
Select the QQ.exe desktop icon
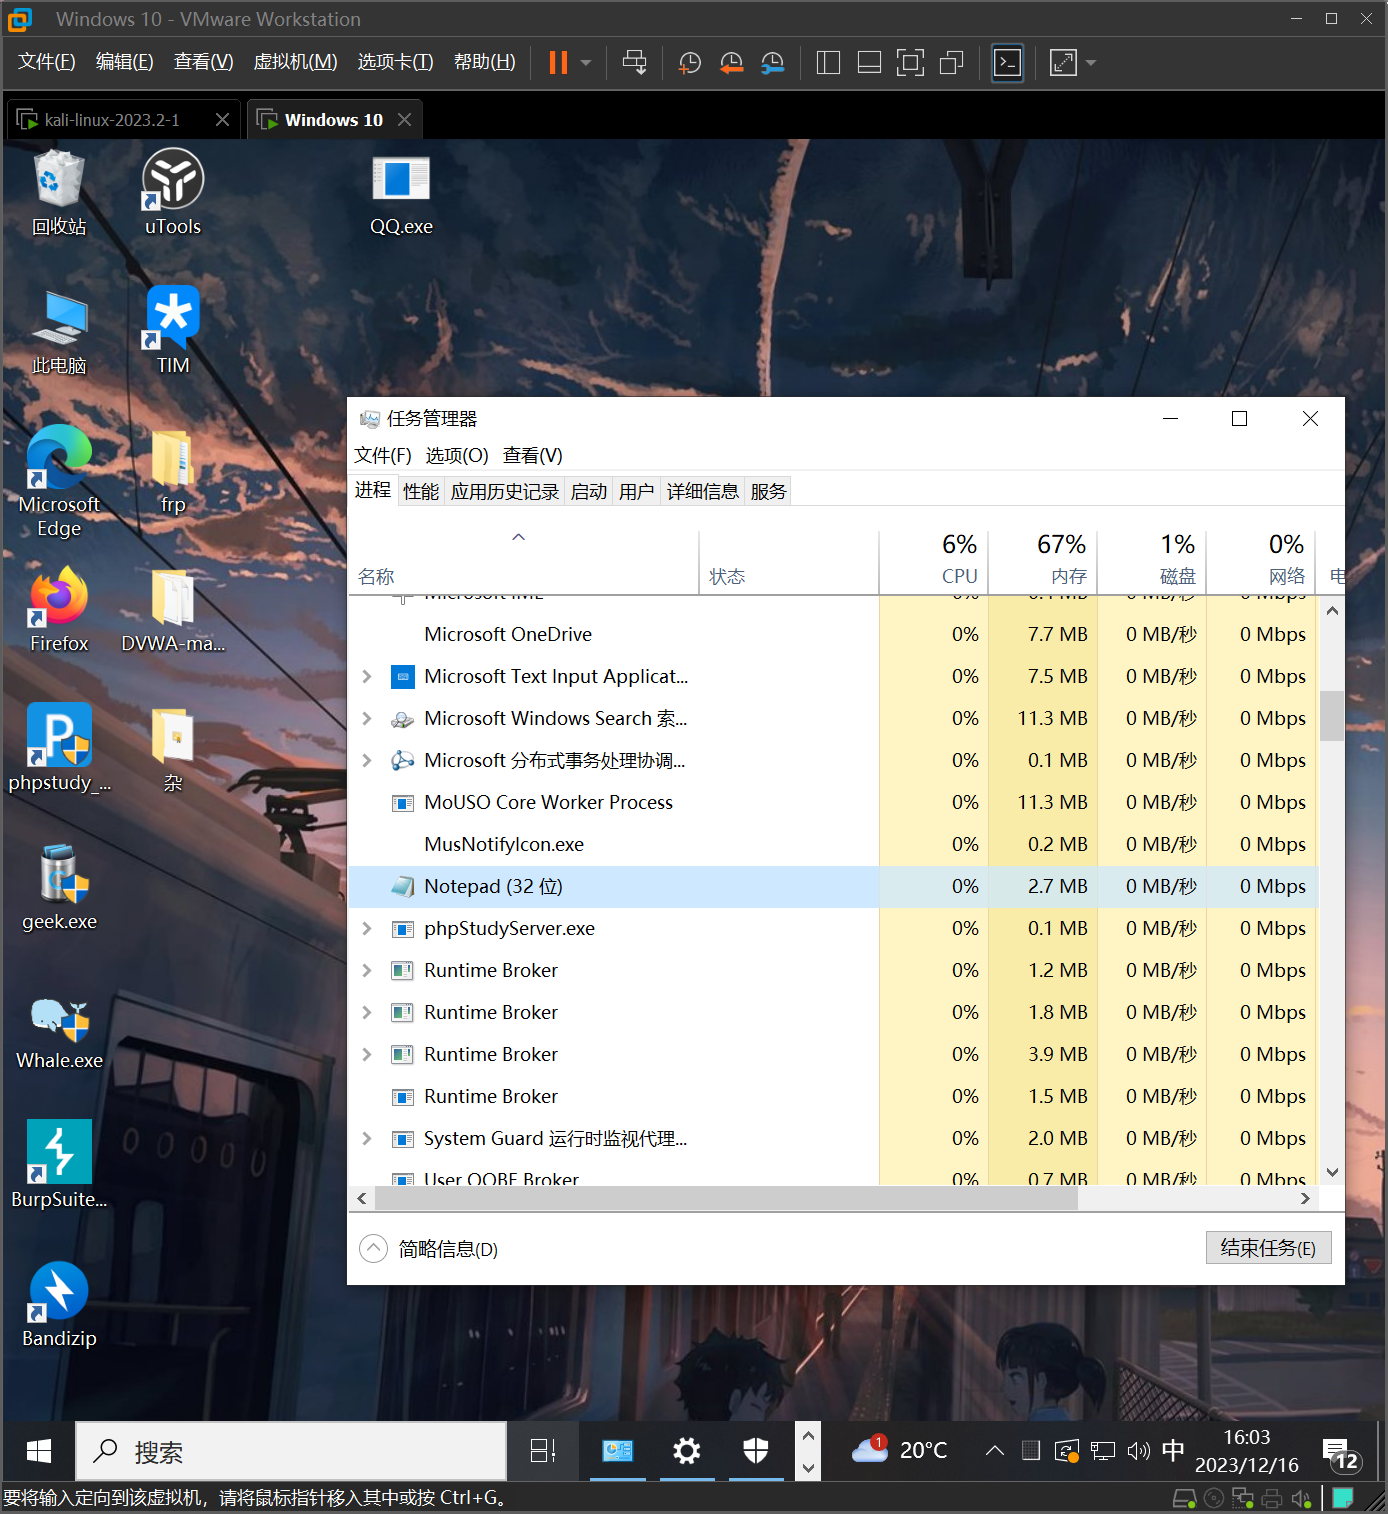401,197
